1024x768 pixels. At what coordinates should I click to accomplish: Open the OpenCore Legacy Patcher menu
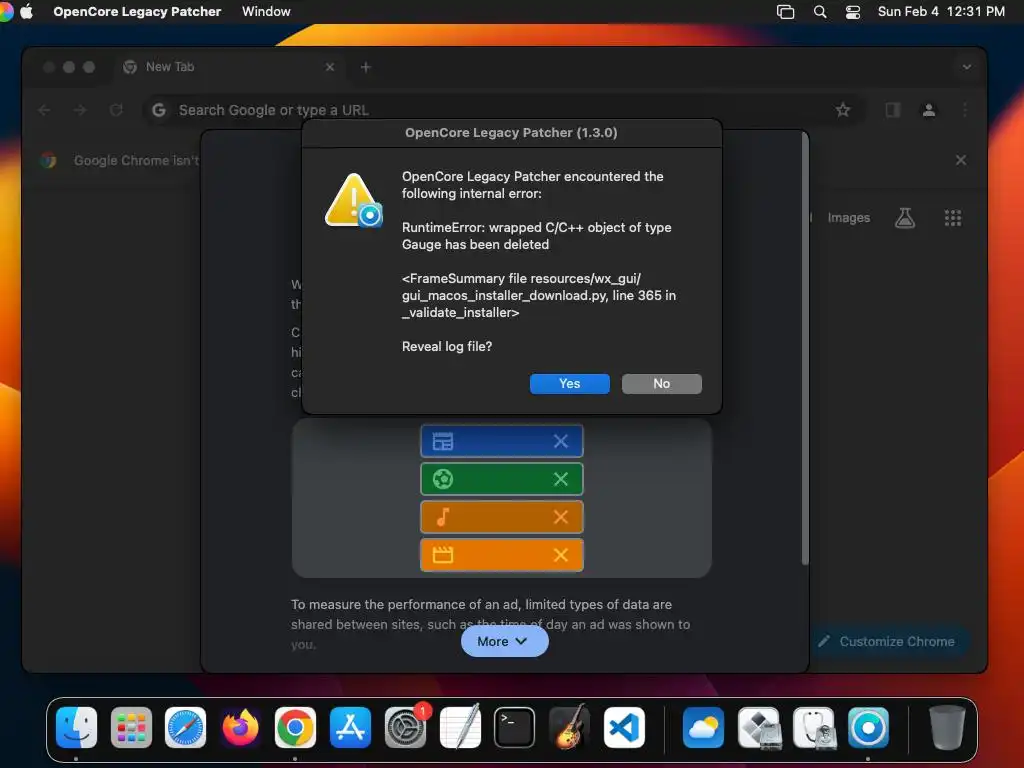click(137, 11)
